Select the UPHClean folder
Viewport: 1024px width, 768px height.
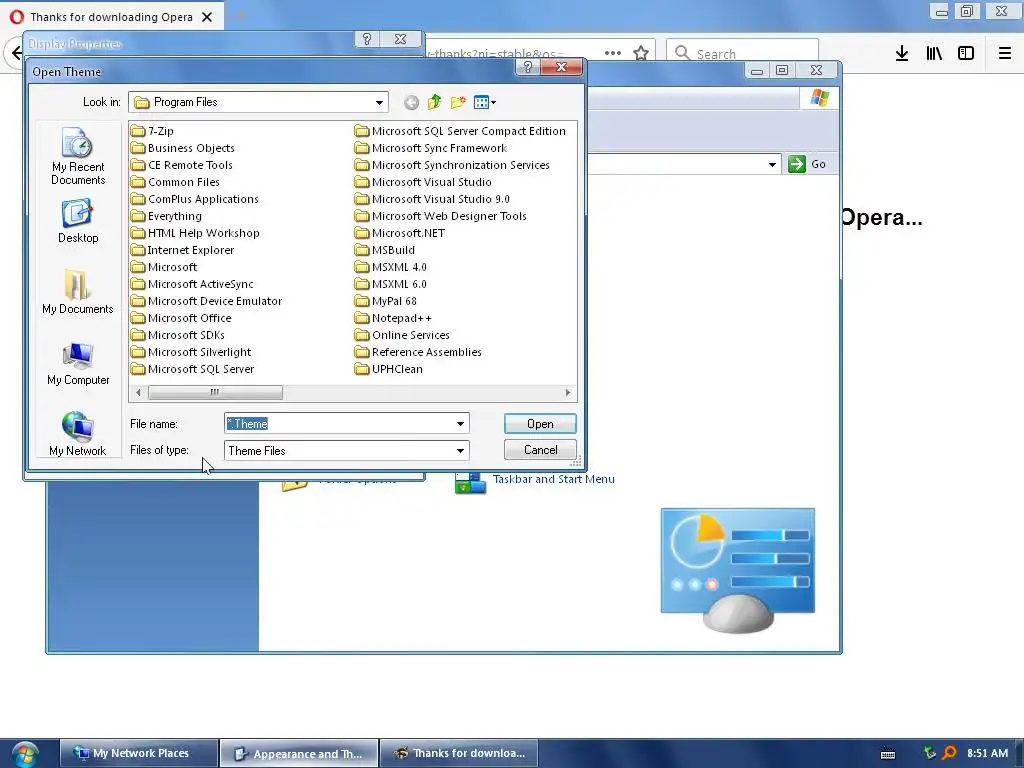(x=389, y=369)
